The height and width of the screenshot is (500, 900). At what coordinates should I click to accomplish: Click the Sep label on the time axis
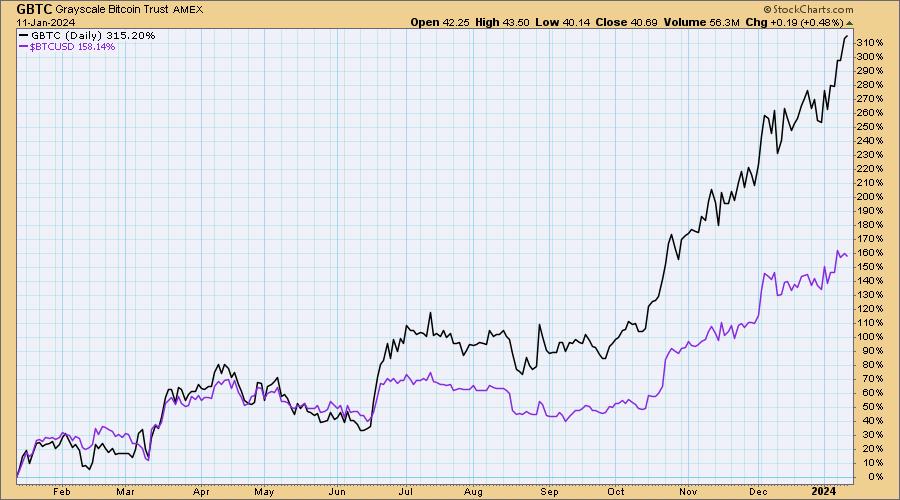coord(549,492)
